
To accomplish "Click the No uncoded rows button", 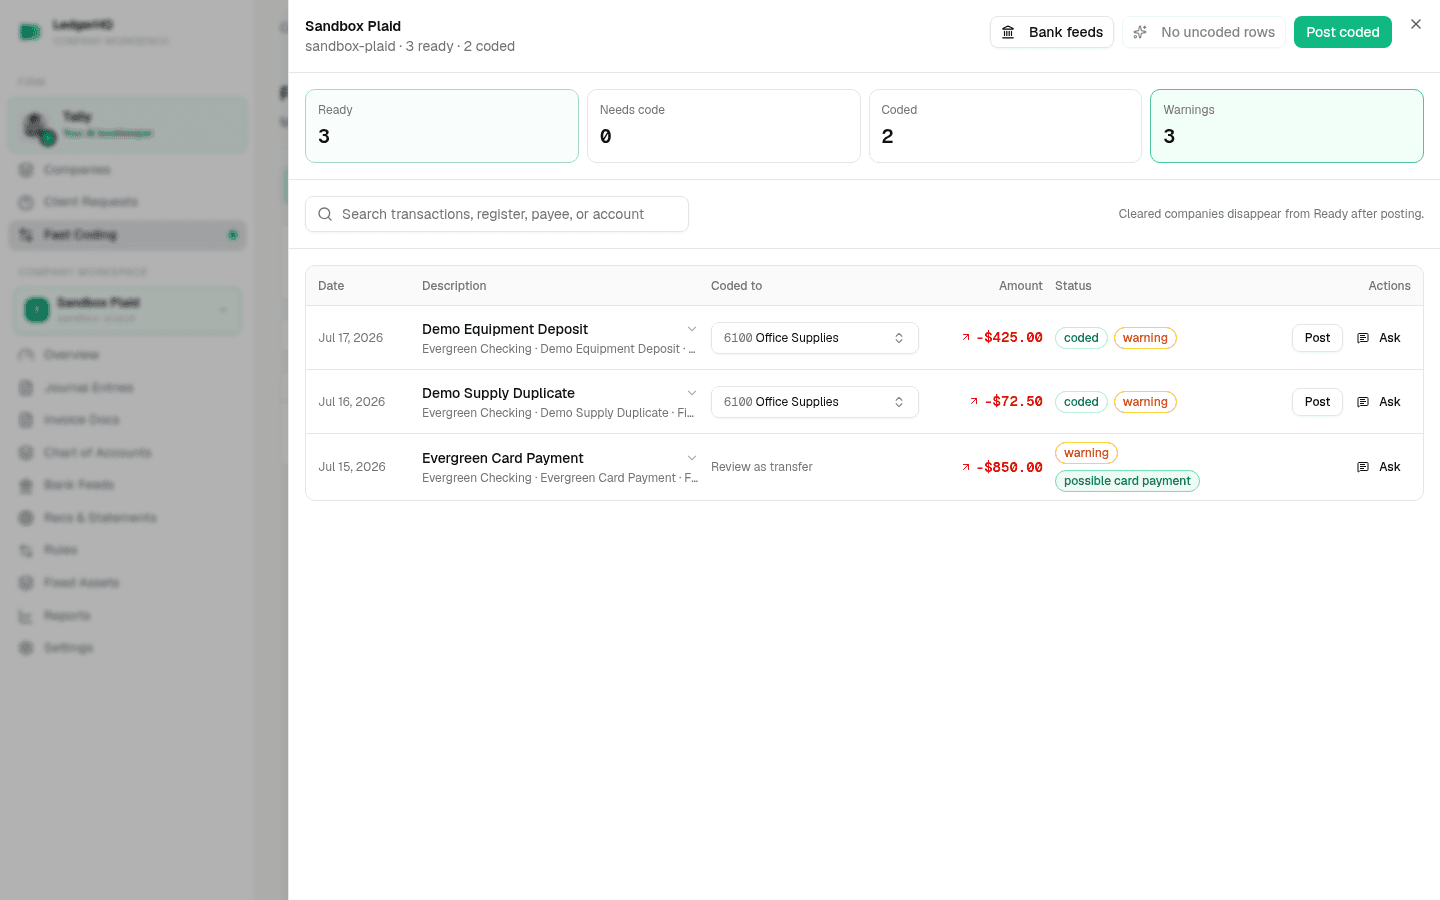I will coord(1204,32).
